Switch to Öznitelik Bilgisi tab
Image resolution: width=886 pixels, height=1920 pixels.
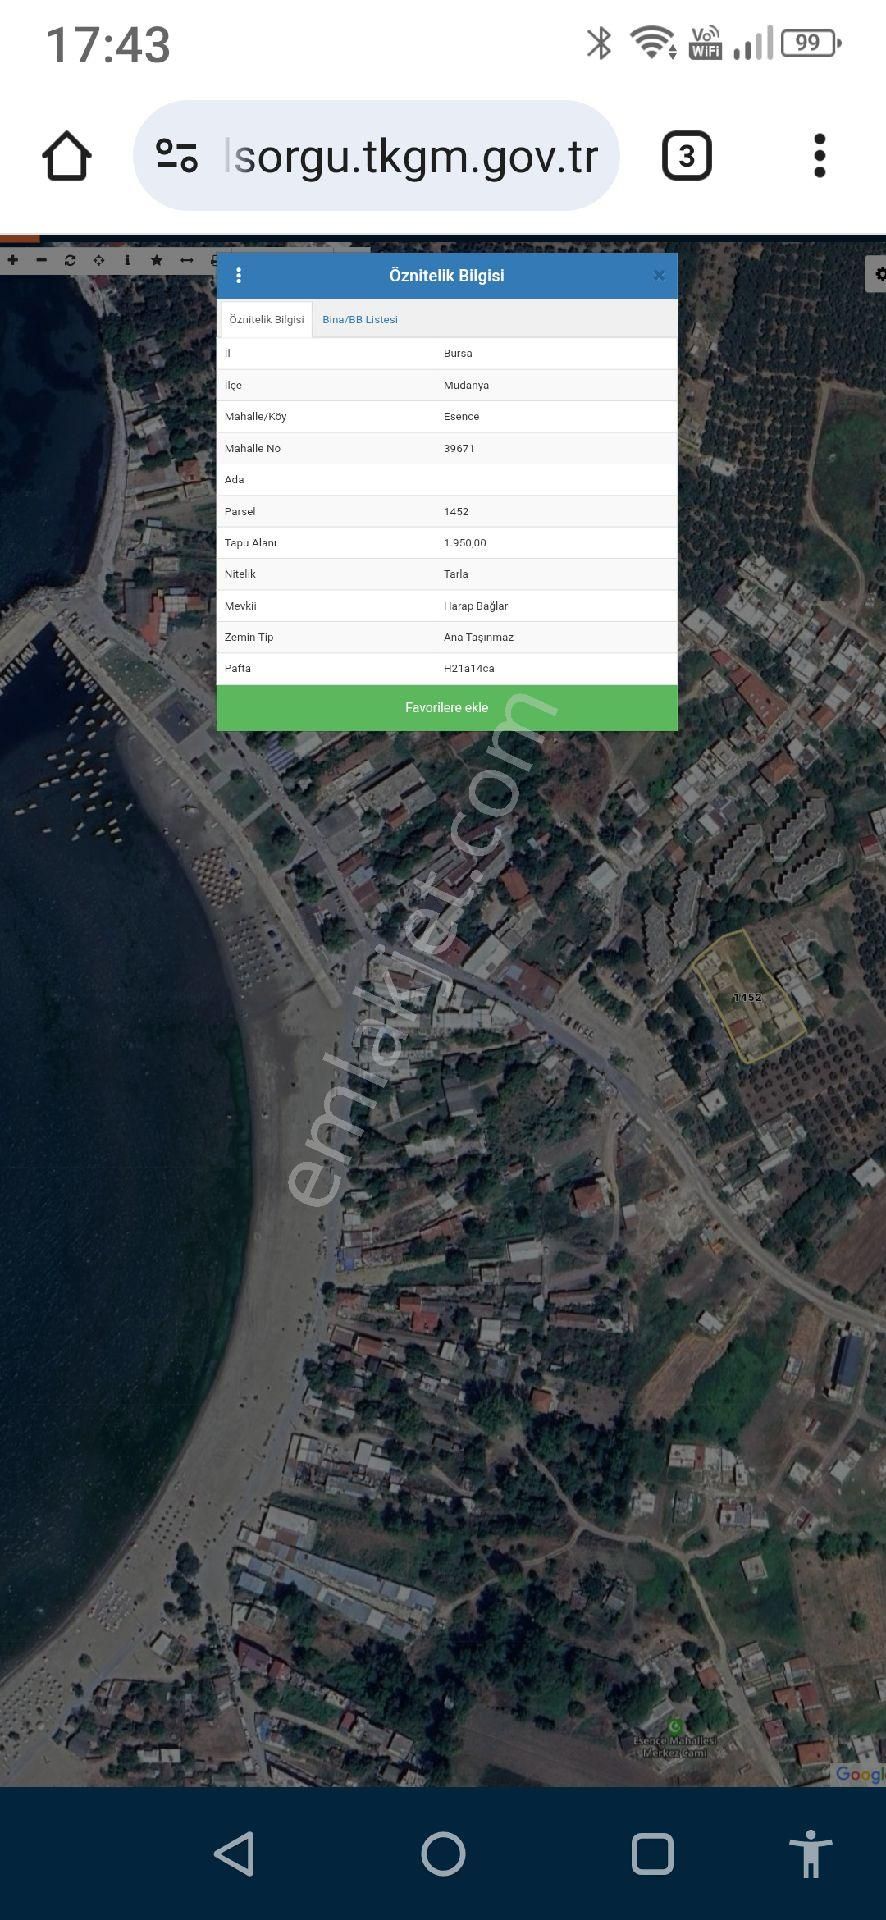pyautogui.click(x=267, y=319)
